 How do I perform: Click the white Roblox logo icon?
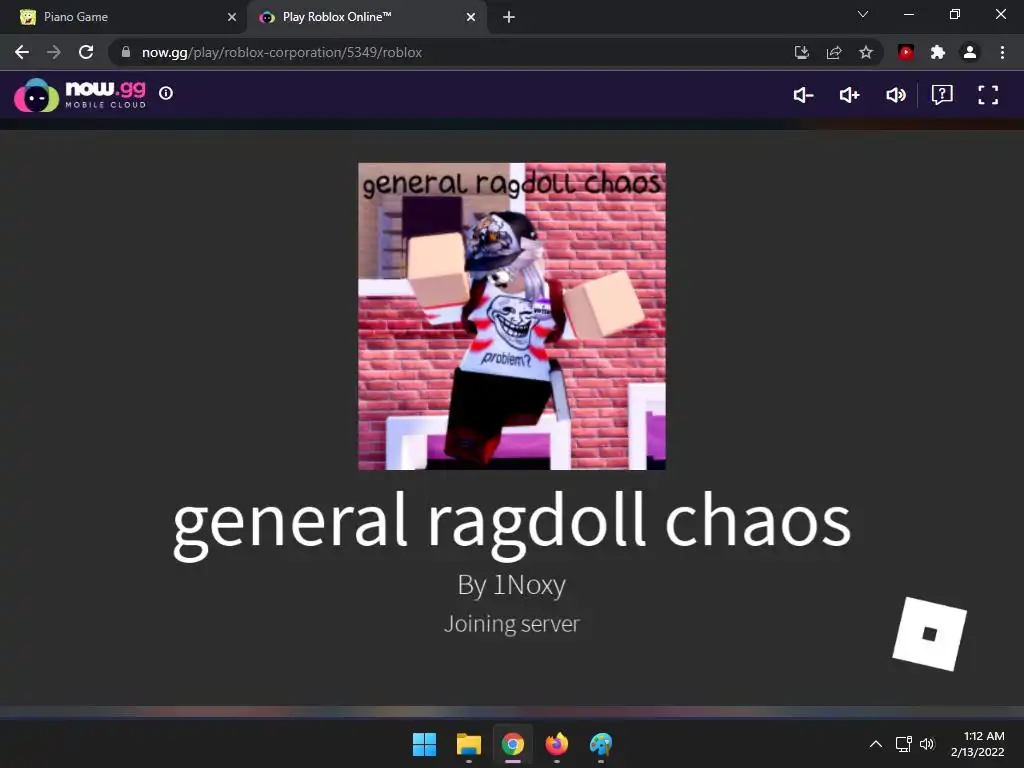click(x=930, y=633)
